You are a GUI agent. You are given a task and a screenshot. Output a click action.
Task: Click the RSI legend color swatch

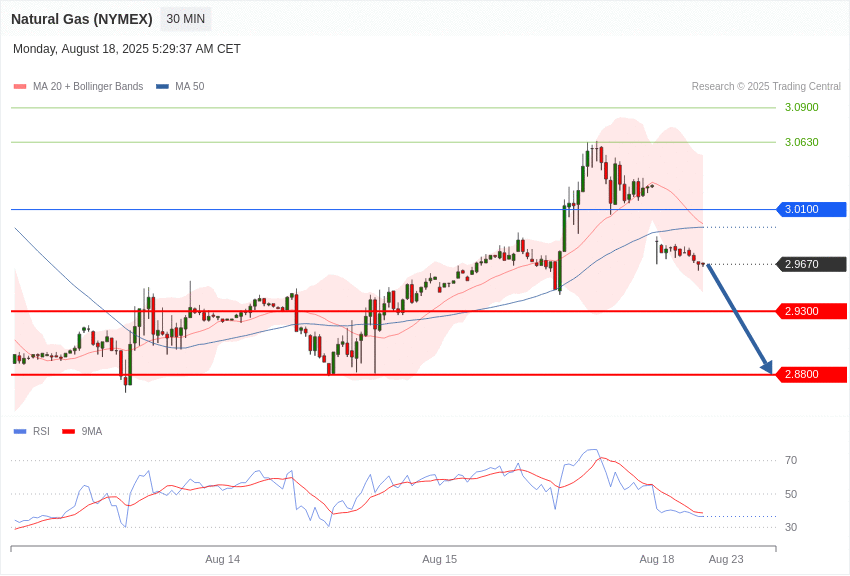[20, 431]
